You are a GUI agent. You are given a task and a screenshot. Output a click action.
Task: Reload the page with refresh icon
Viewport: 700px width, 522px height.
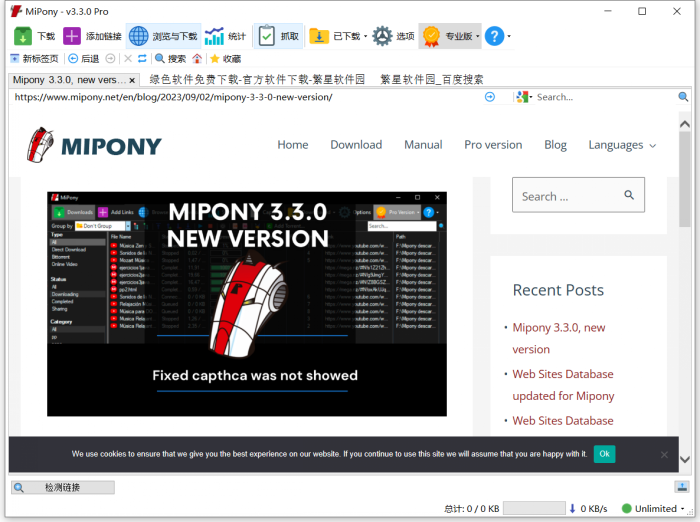[142, 58]
